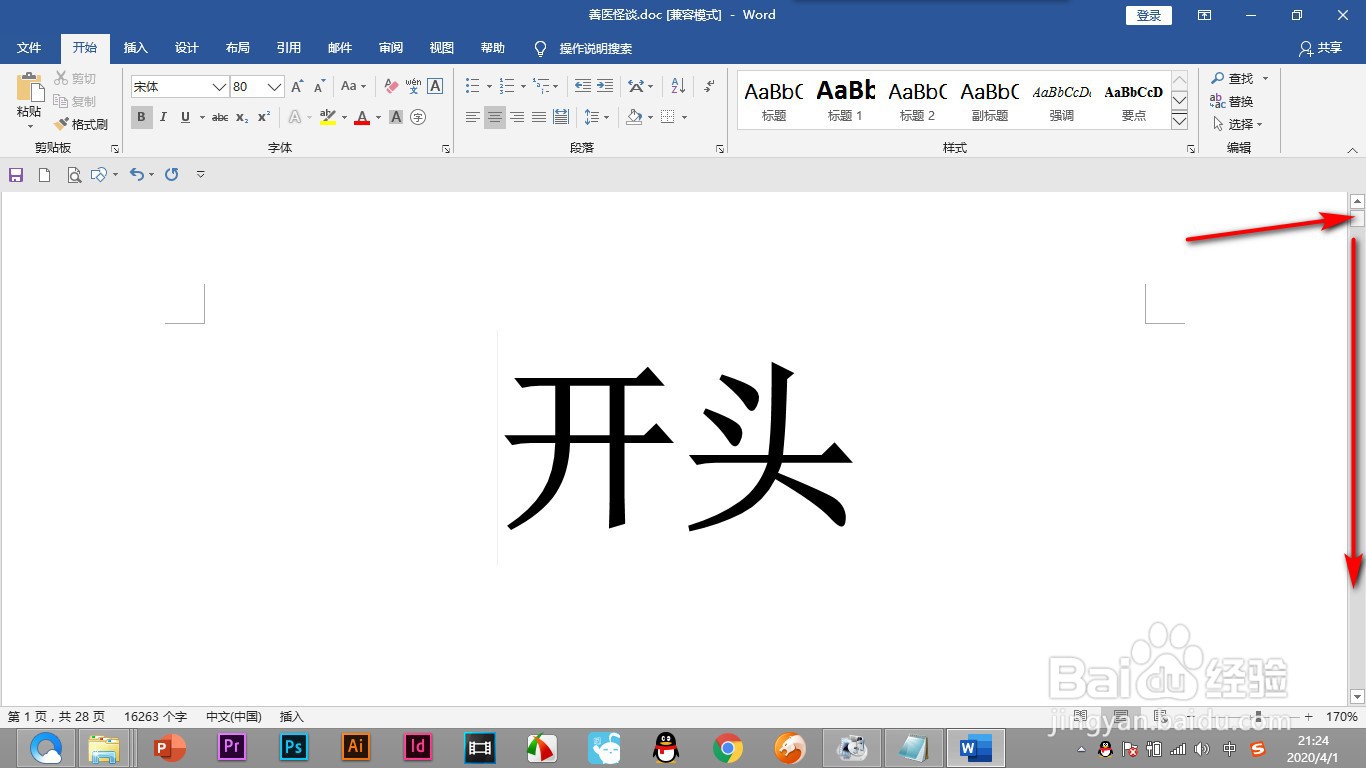
Task: Switch to the 插入 (Insert) tab
Action: (135, 48)
